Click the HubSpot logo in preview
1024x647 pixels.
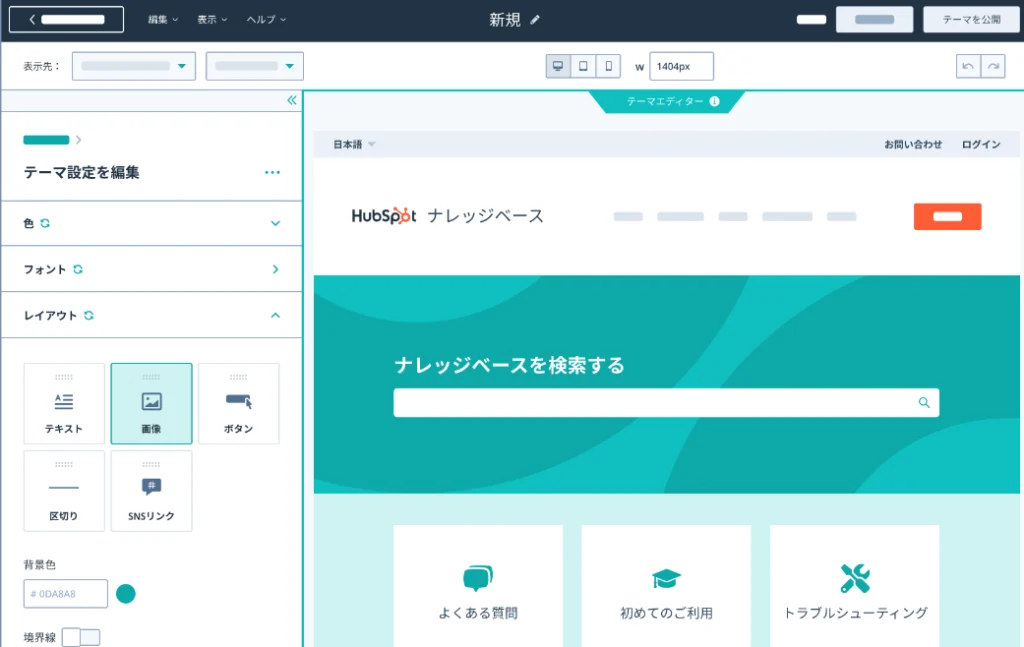384,215
